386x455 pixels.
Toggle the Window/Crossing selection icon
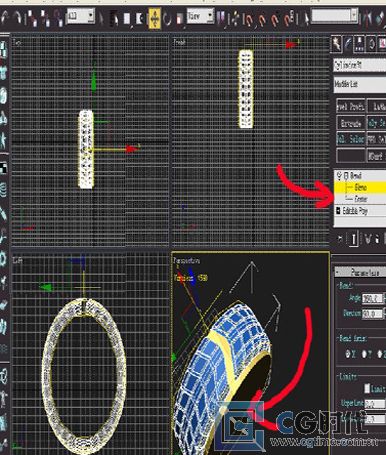coord(139,18)
